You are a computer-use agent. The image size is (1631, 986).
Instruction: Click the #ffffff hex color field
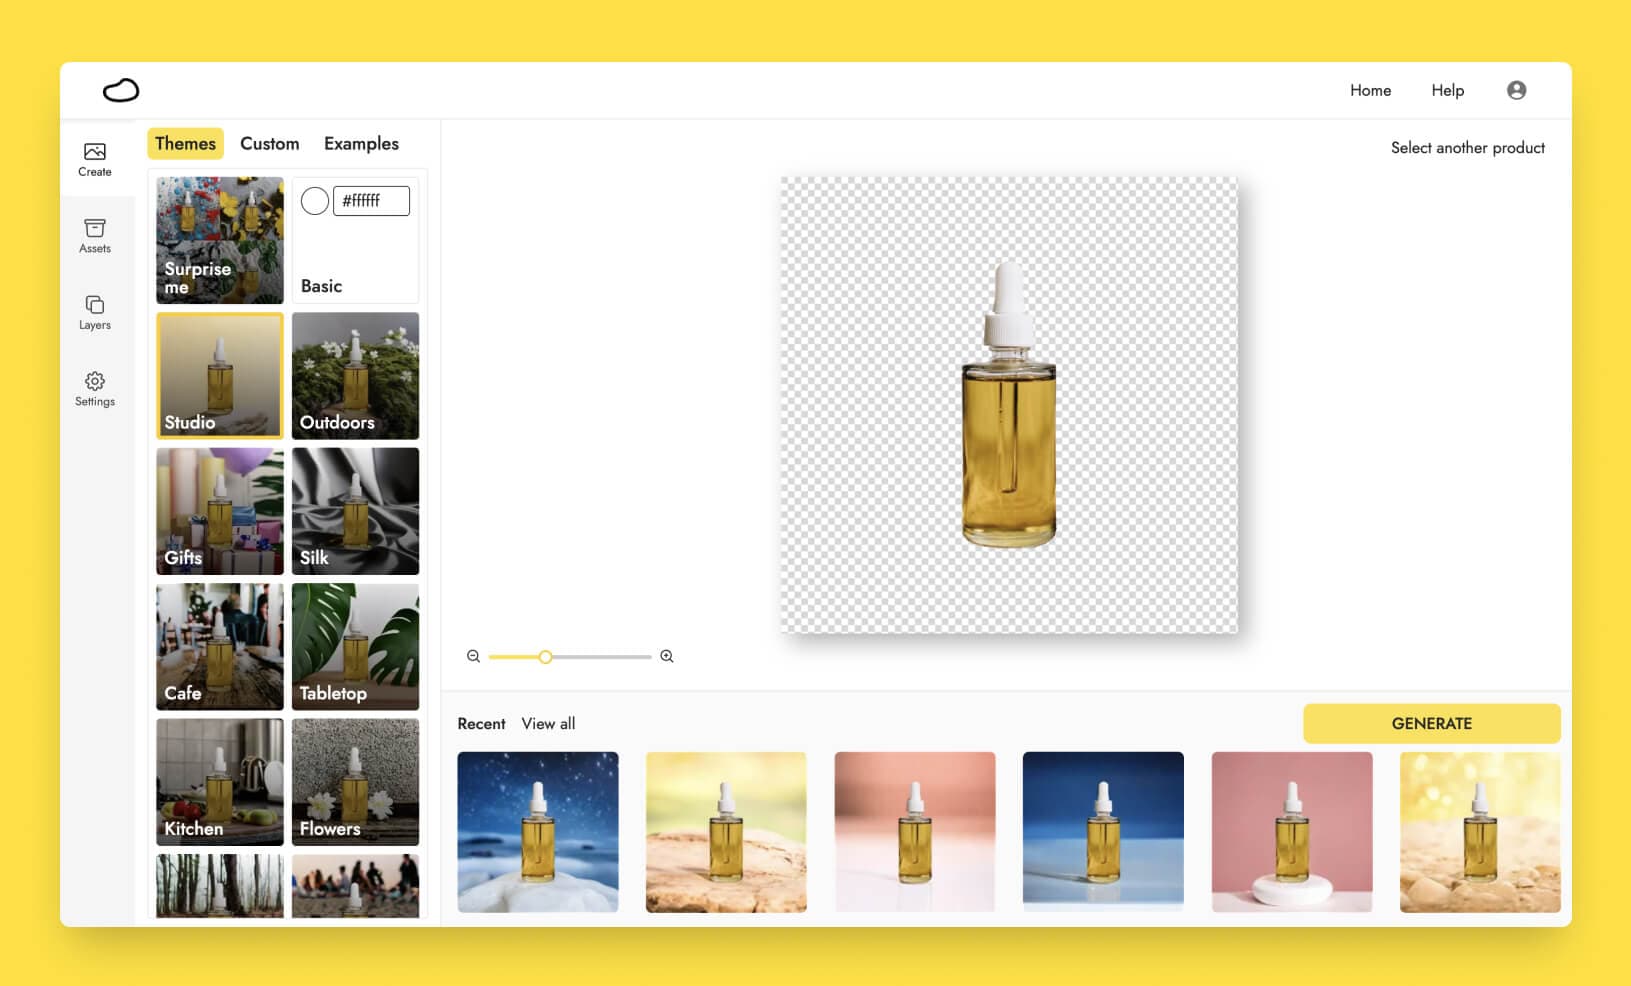tap(371, 201)
